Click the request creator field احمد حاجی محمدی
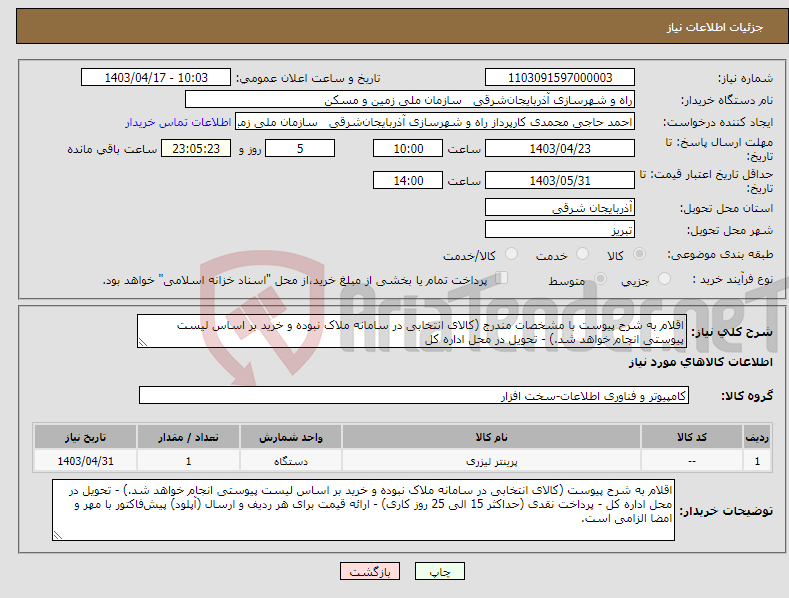This screenshot has height=598, width=789. click(x=435, y=122)
